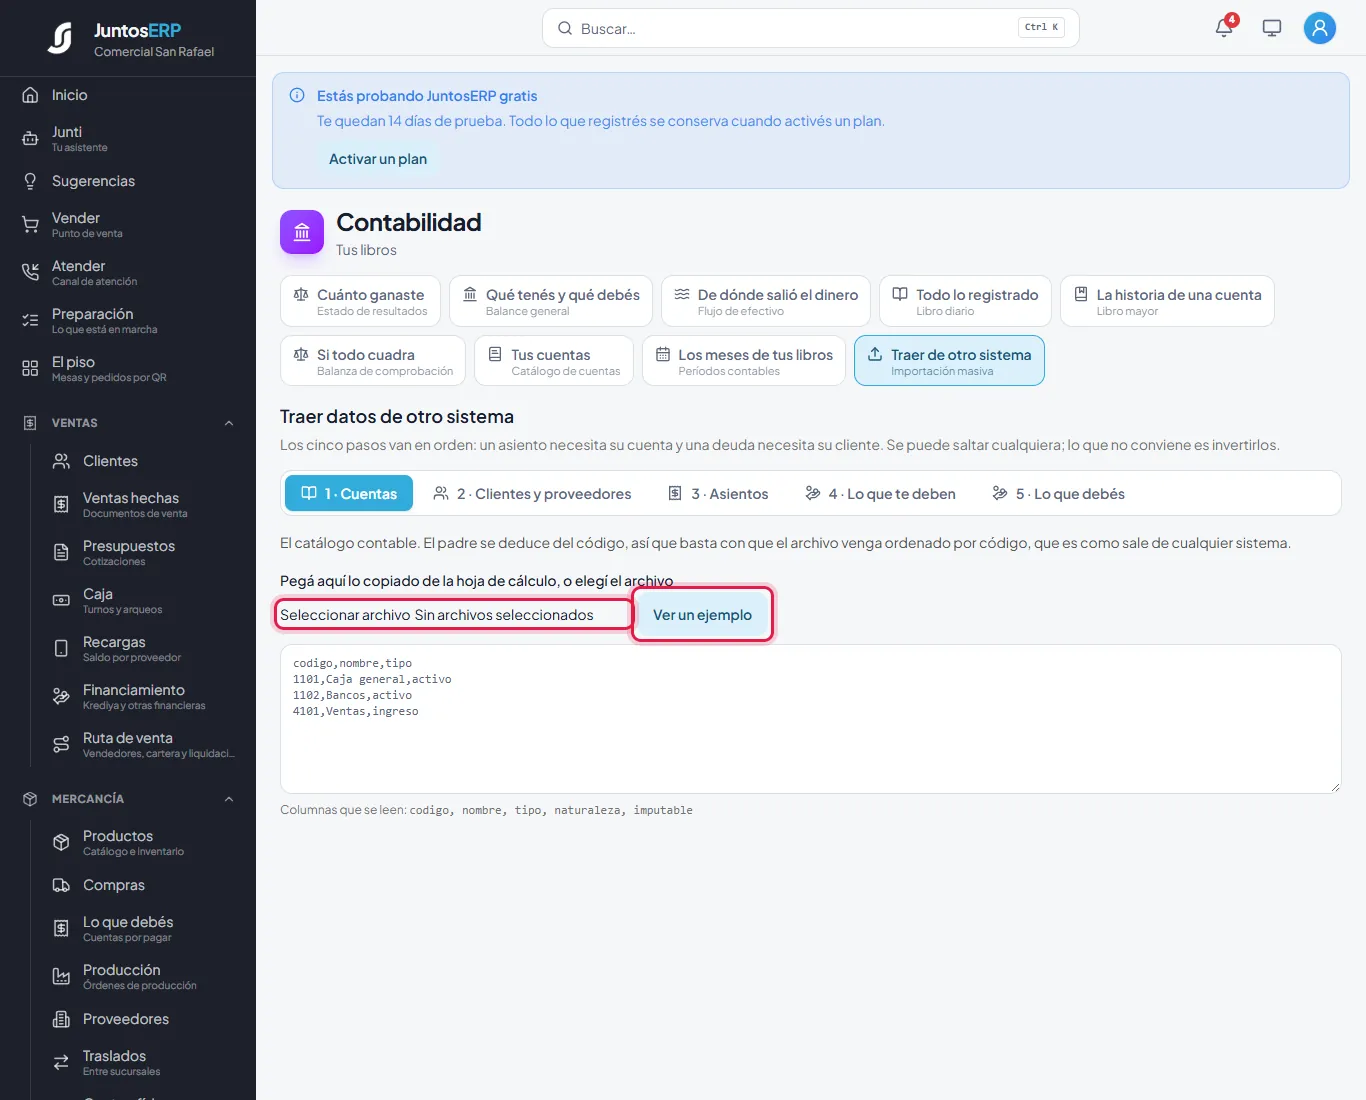Open Atender canal de atención
This screenshot has width=1366, height=1100.
[128, 272]
